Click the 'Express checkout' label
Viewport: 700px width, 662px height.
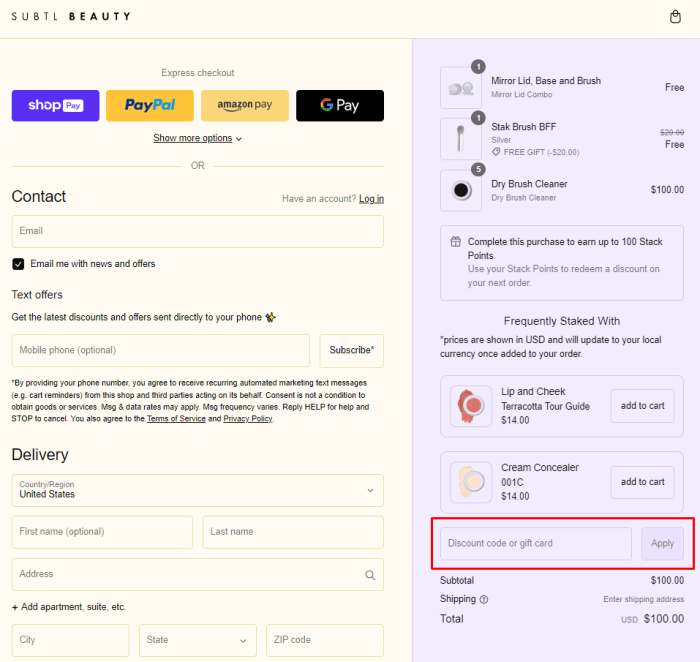(197, 73)
